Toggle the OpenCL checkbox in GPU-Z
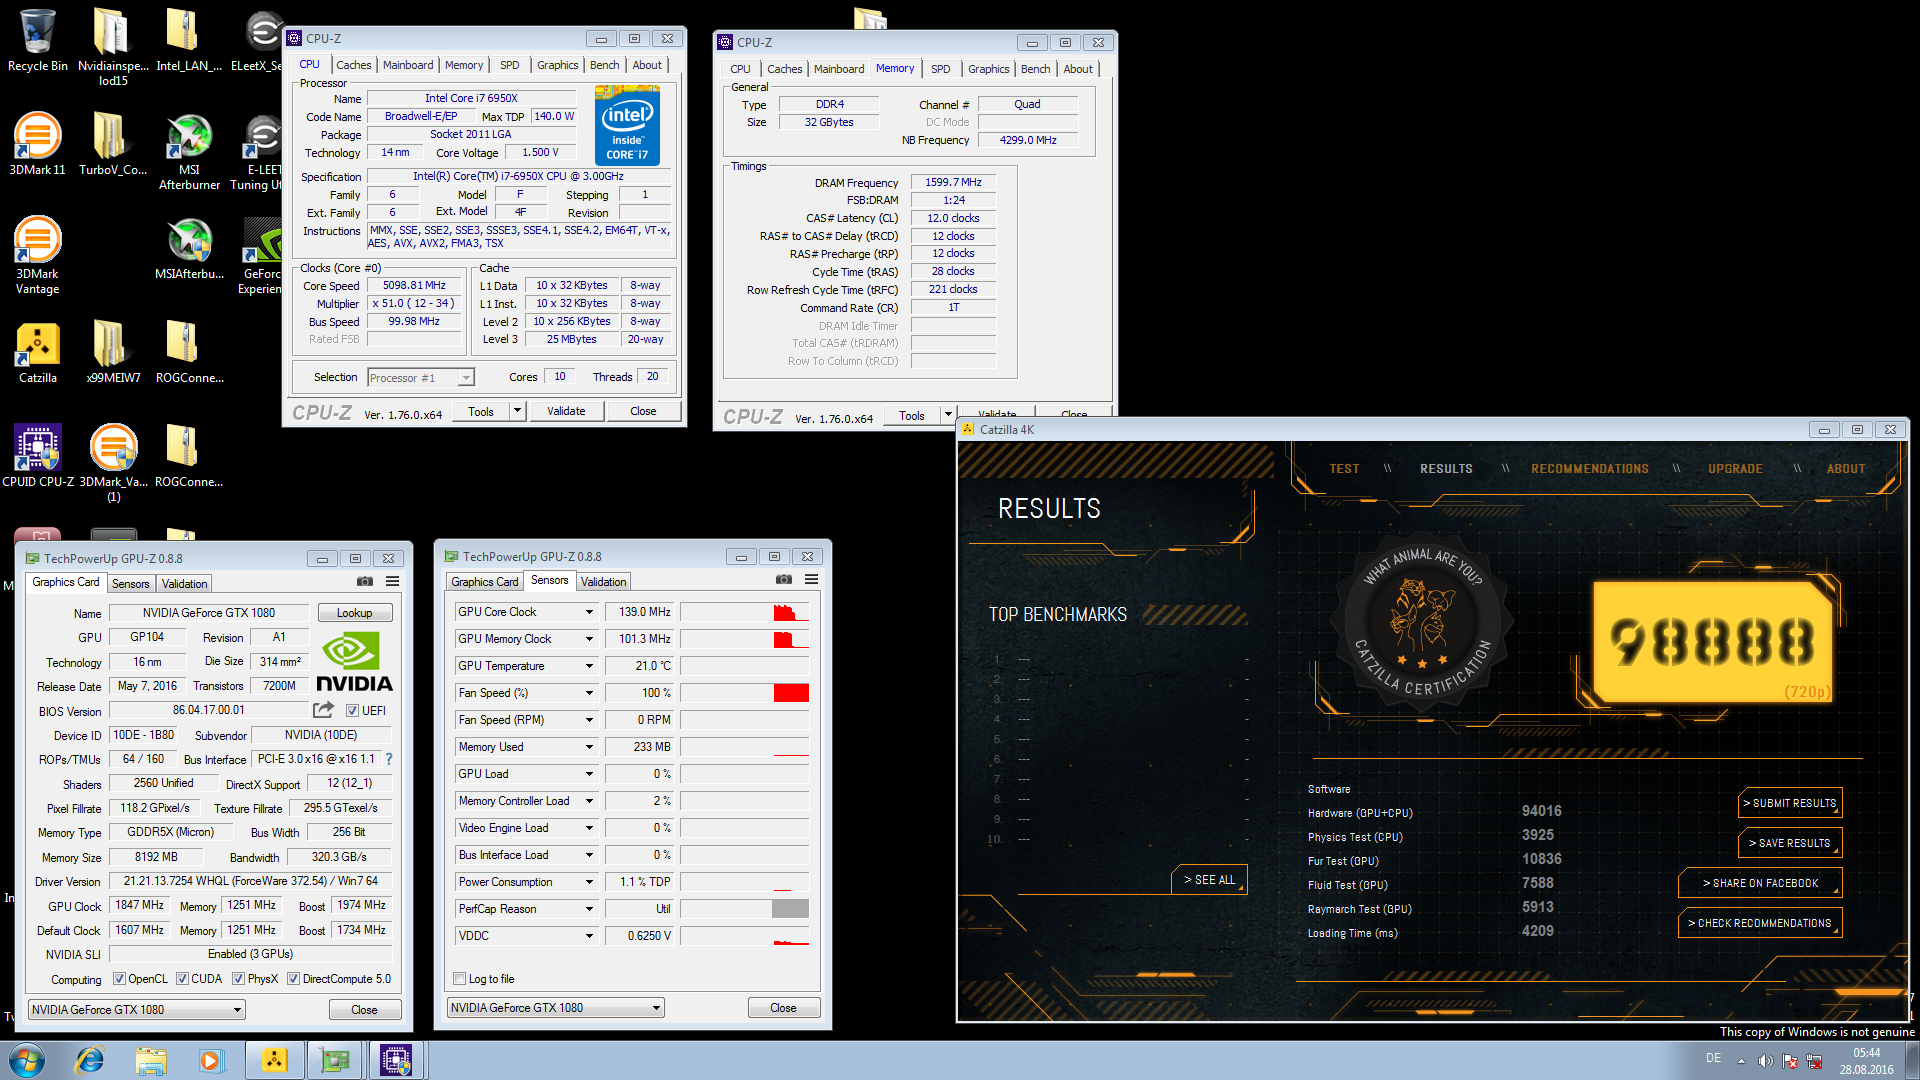This screenshot has height=1080, width=1920. point(119,979)
